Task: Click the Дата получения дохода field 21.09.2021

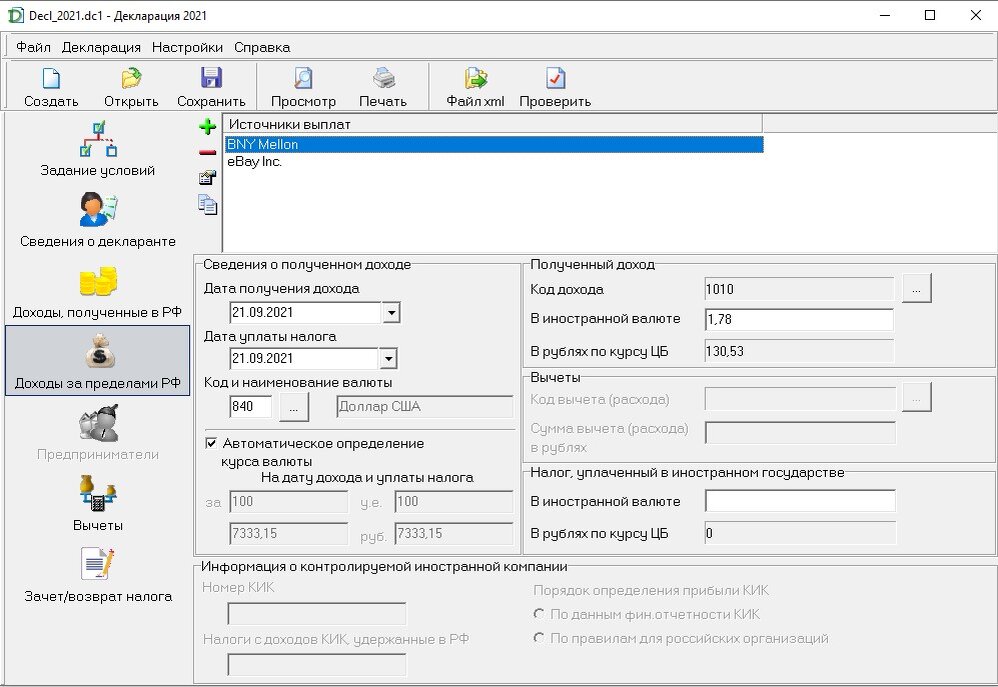Action: click(306, 313)
